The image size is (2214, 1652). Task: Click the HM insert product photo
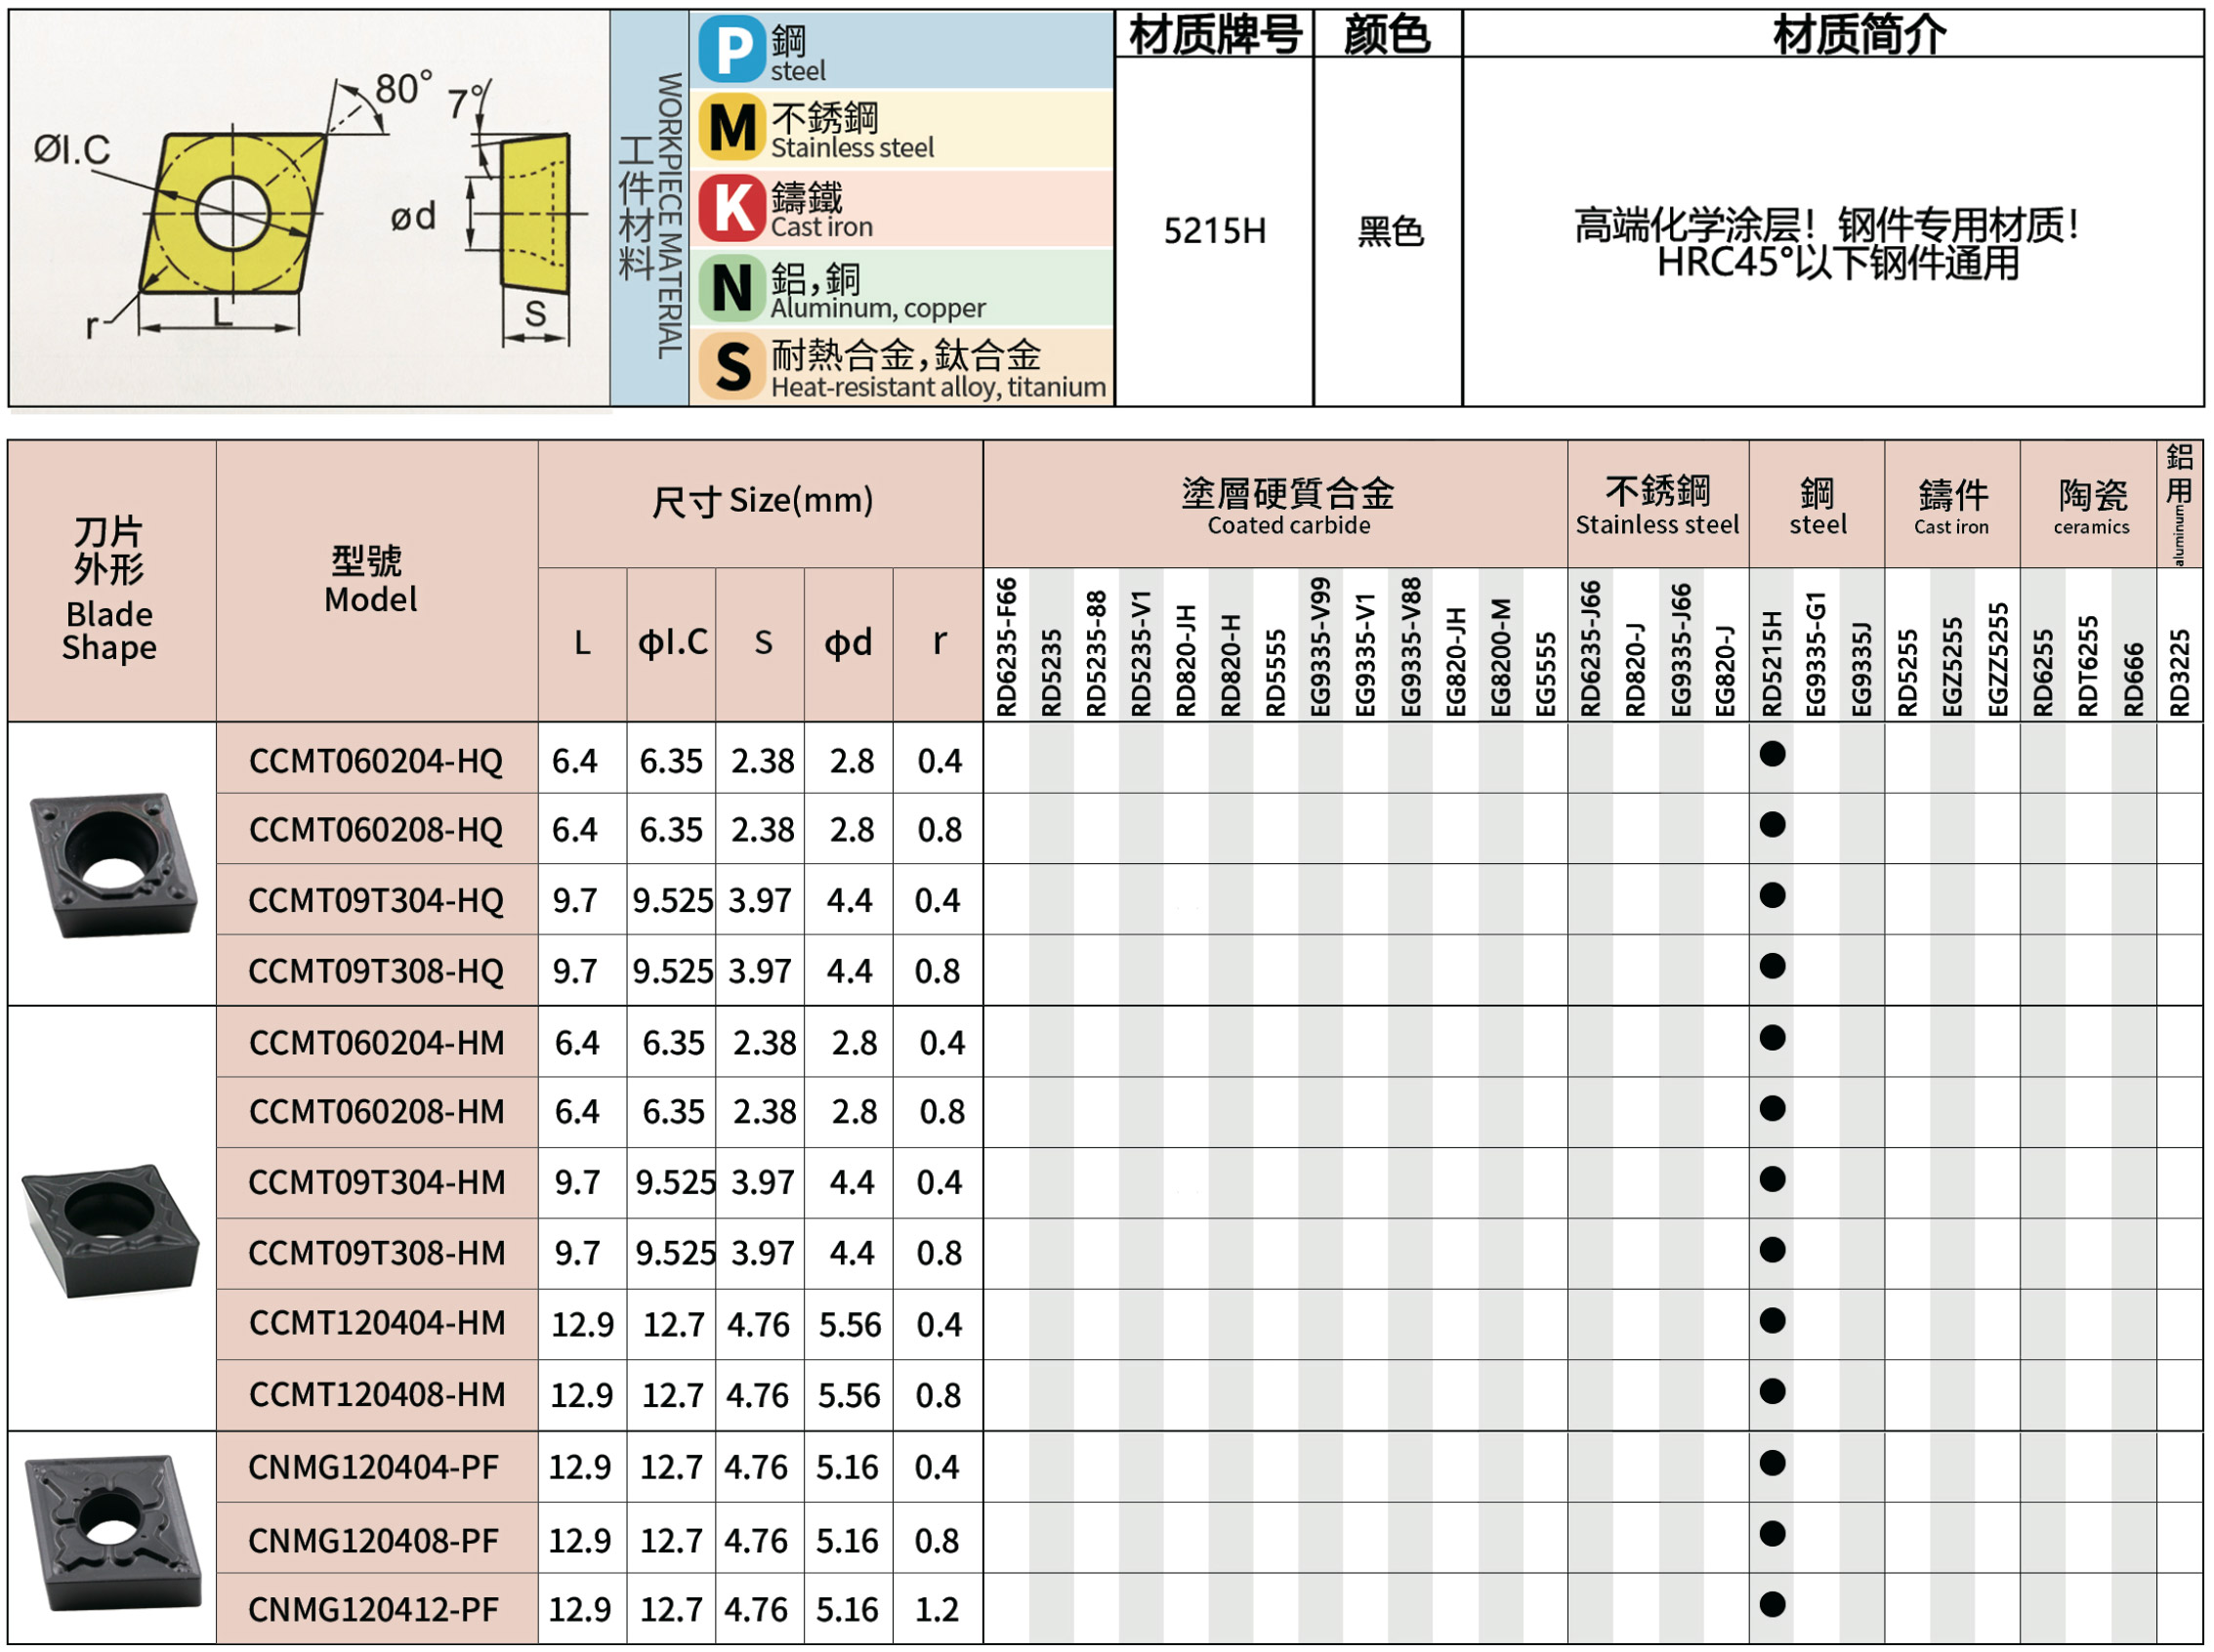(111, 1230)
